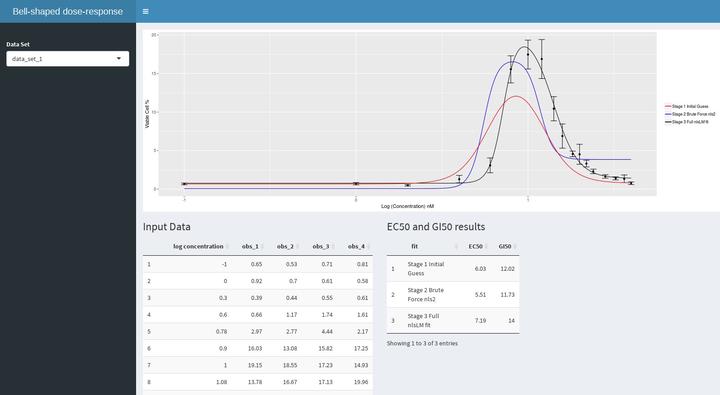Click row 6 in the Input Data table
This screenshot has height=395, width=720.
tap(258, 348)
